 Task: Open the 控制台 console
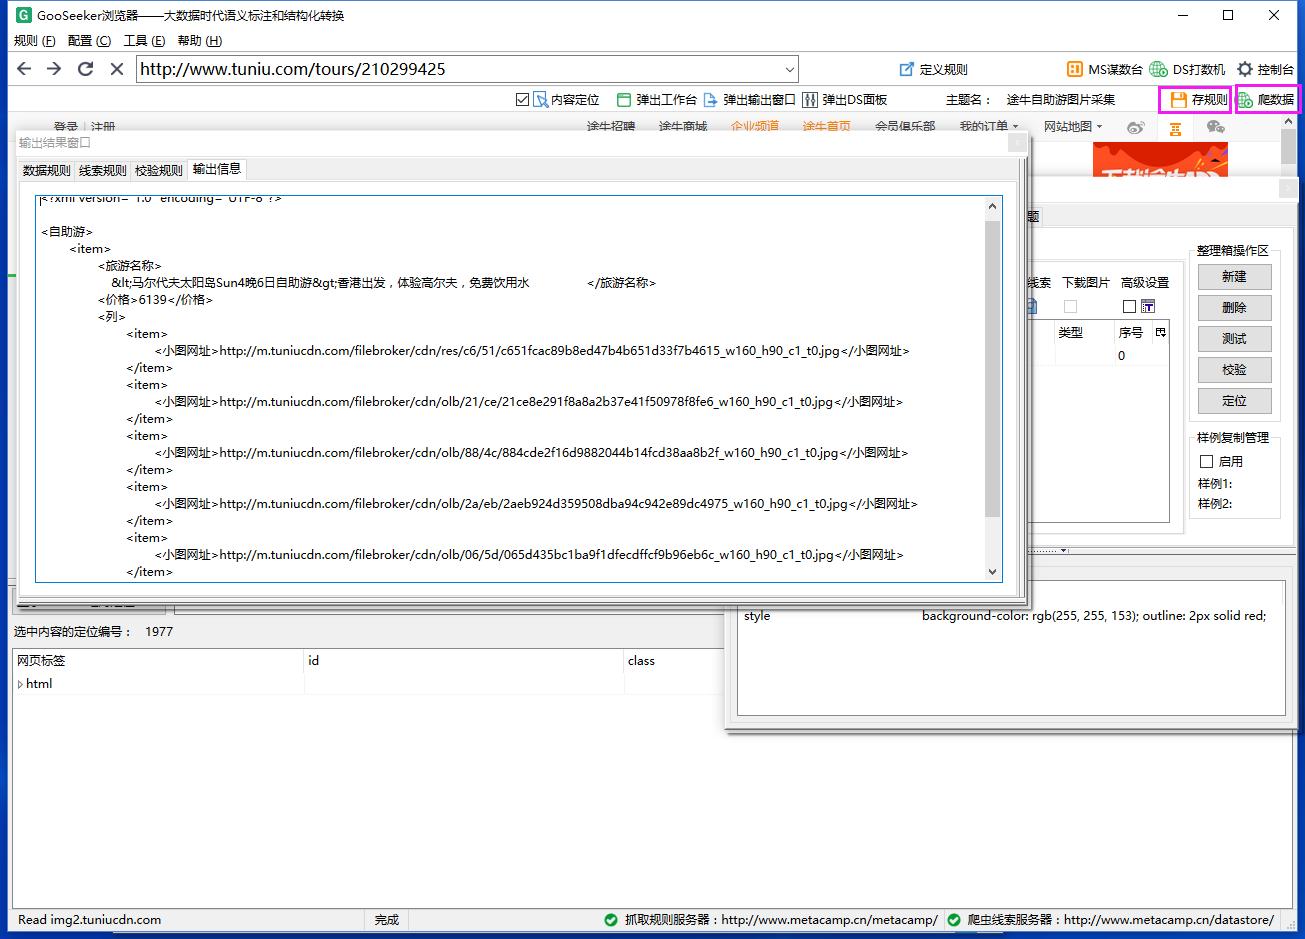1265,69
